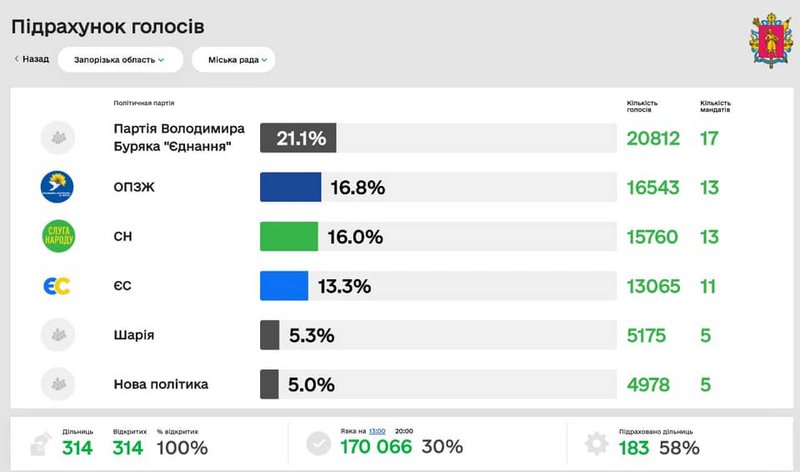Click the ОПЗЖ dark blue result bar
This screenshot has height=472, width=800.
pos(290,187)
